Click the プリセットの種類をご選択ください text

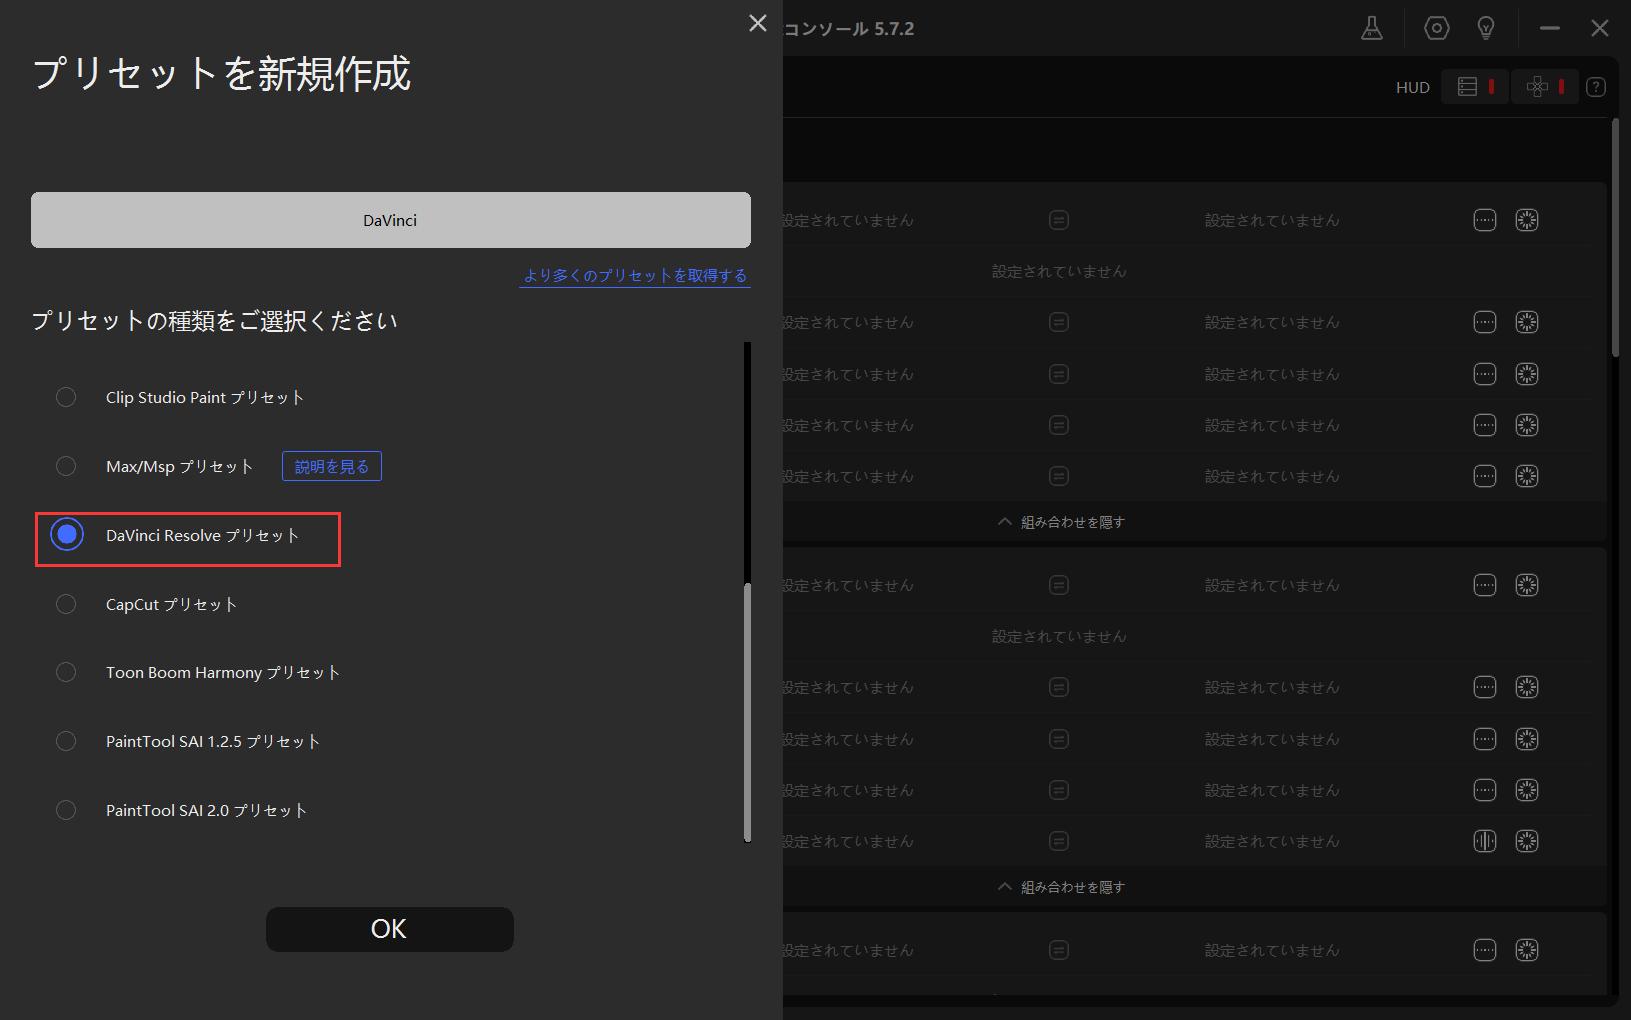(x=215, y=321)
